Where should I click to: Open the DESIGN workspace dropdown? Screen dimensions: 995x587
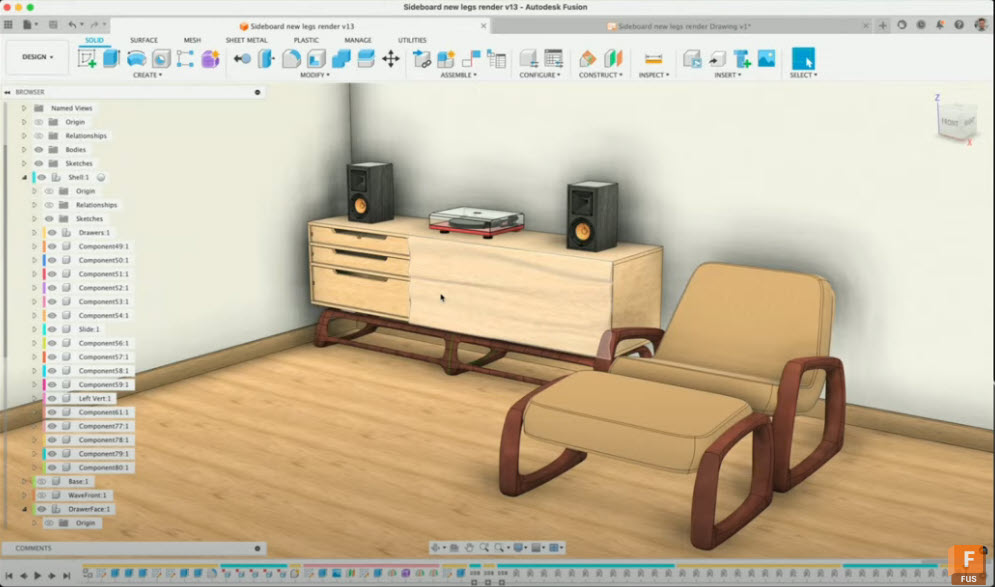pos(36,57)
